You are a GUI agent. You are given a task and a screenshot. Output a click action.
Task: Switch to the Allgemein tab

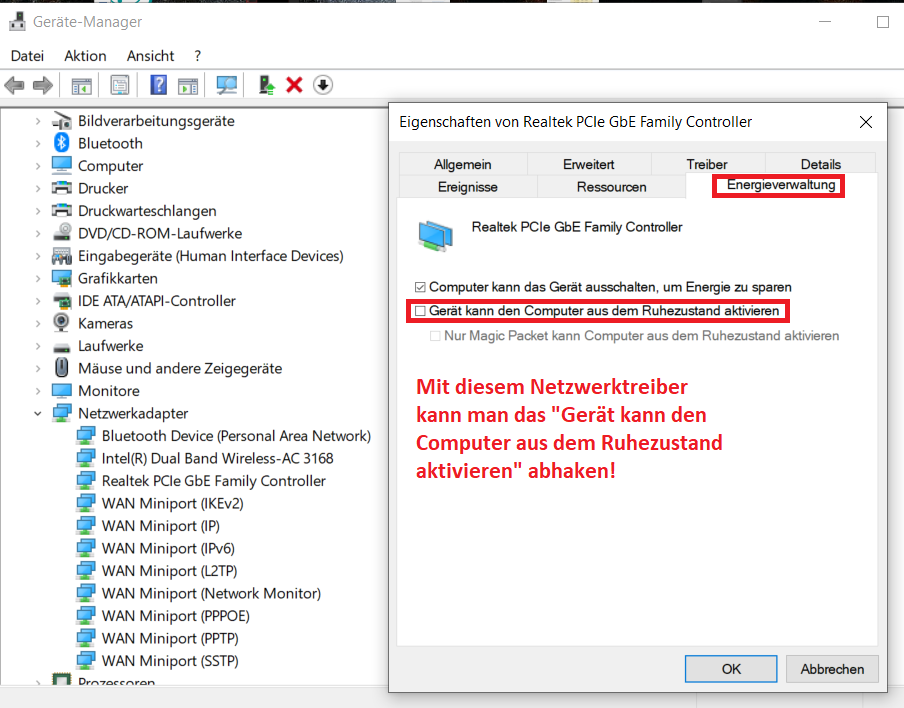click(463, 164)
